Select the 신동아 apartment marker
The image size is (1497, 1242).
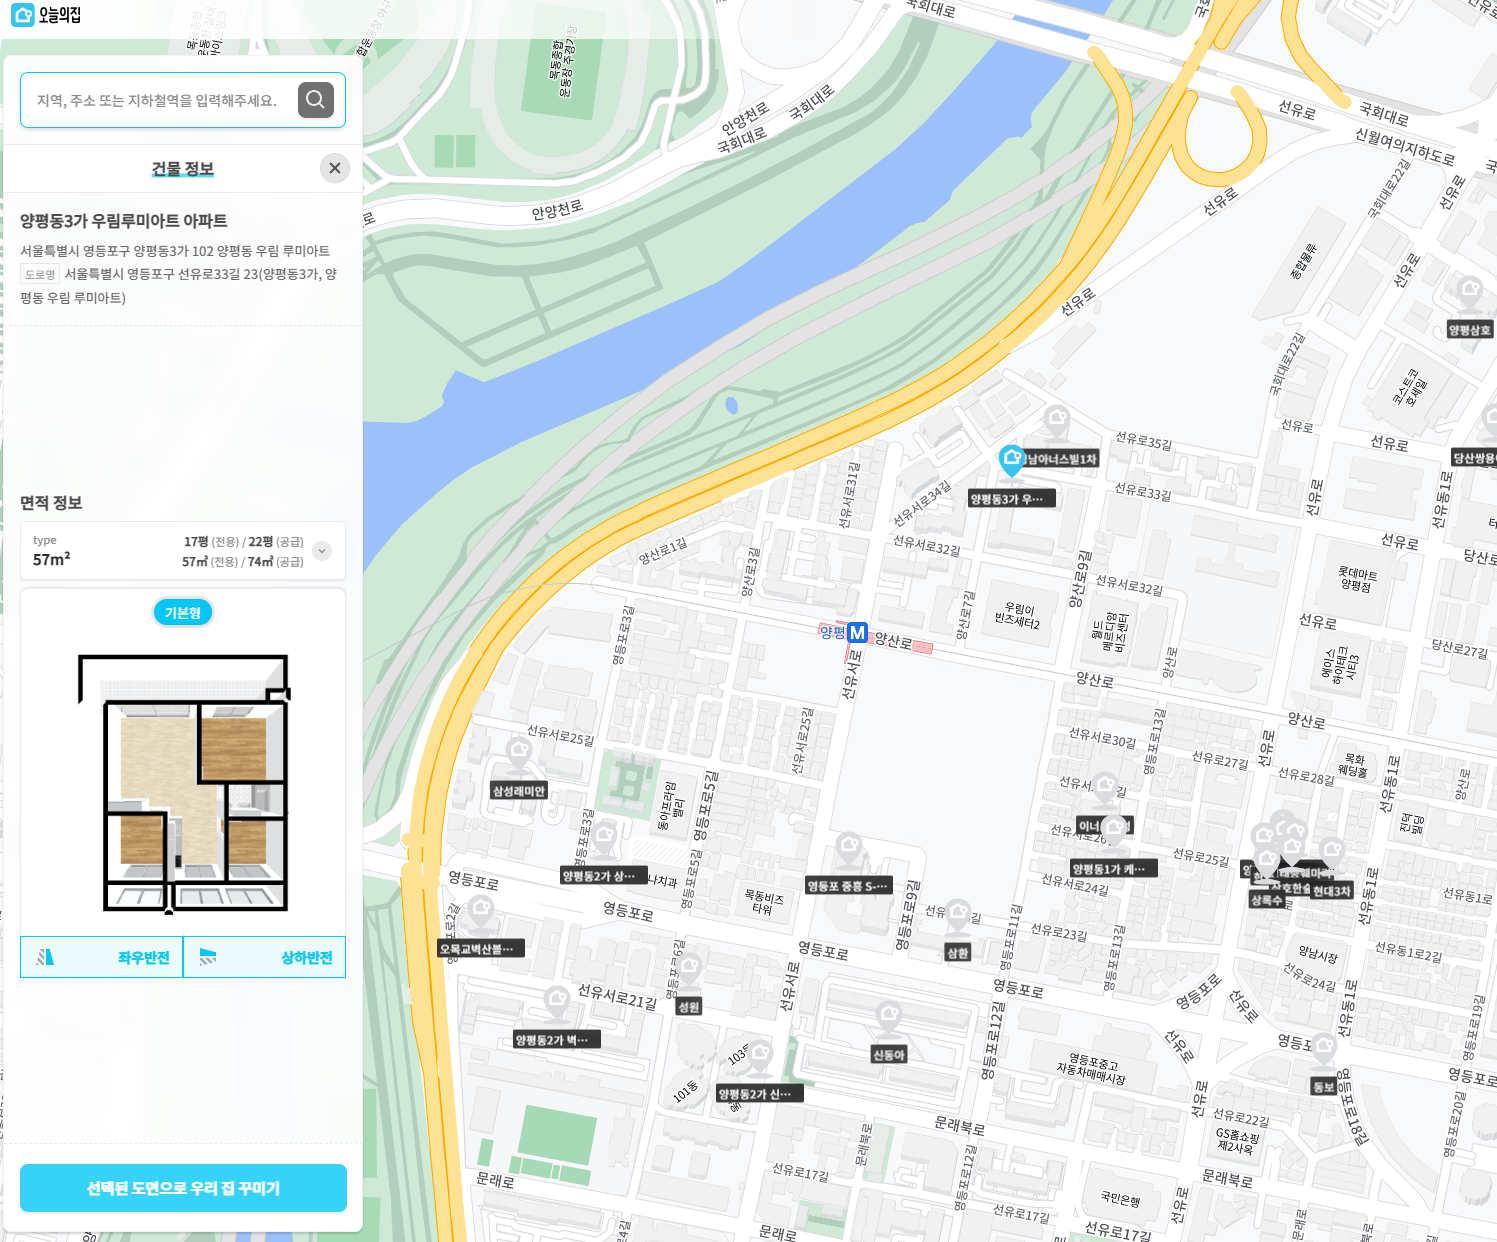coord(889,1016)
